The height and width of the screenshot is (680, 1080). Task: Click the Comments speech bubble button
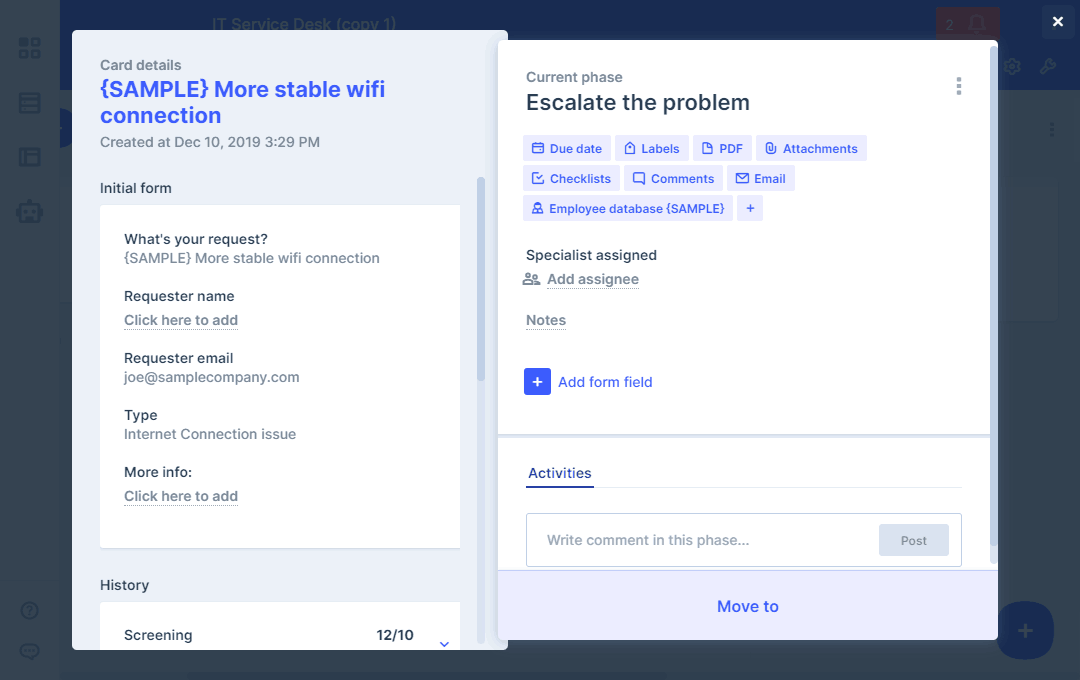(673, 179)
